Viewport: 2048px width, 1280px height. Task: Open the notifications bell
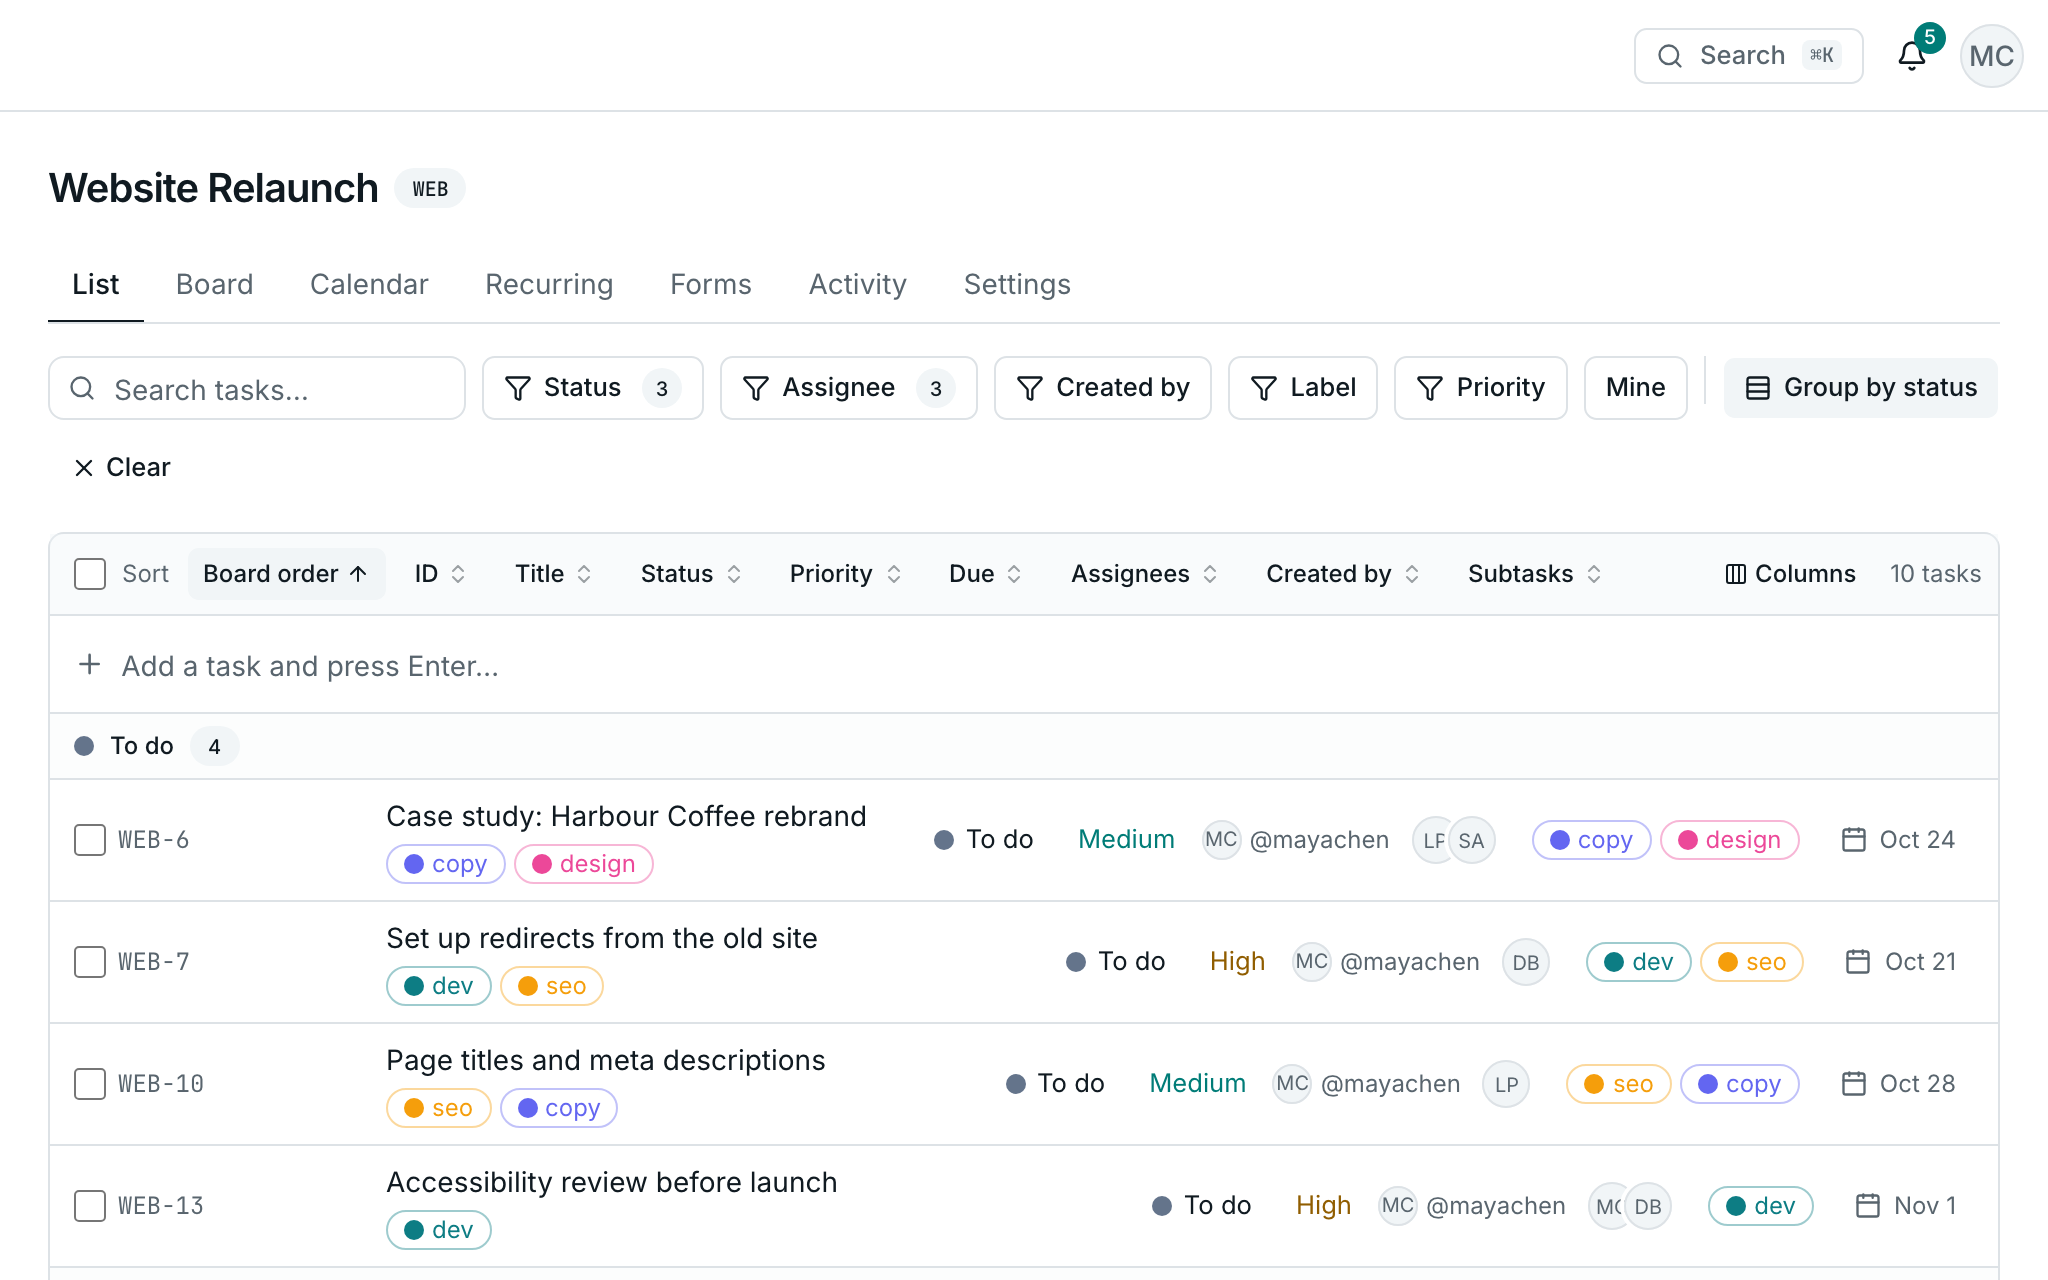pyautogui.click(x=1911, y=56)
